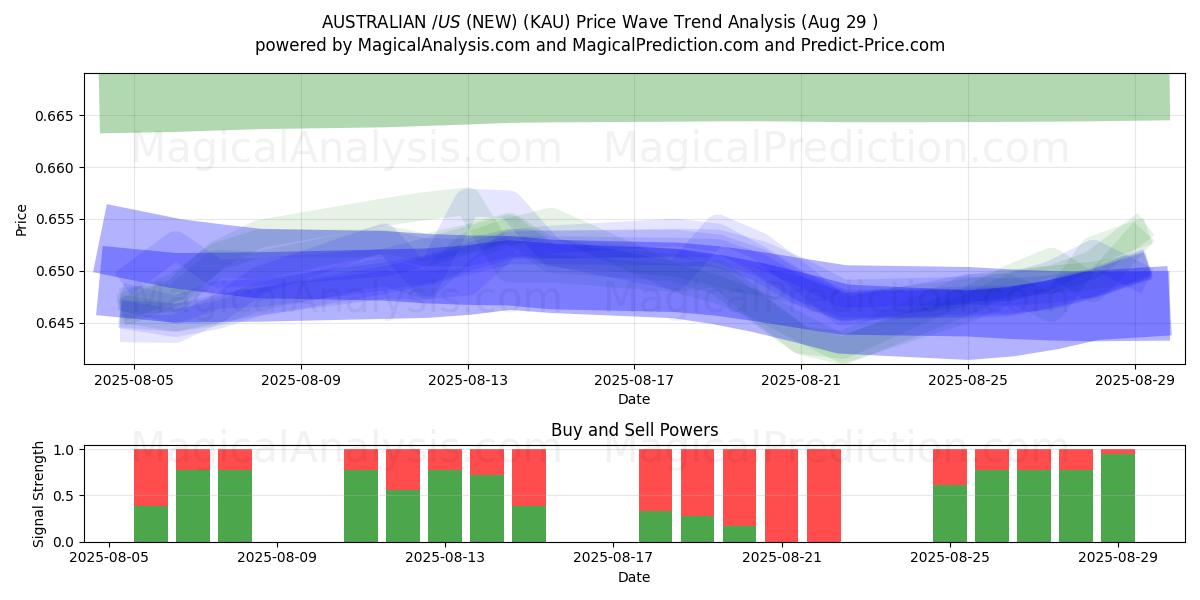Click the 'Buy and Sell Powers' subplot title
The width and height of the screenshot is (1200, 600).
tap(634, 431)
